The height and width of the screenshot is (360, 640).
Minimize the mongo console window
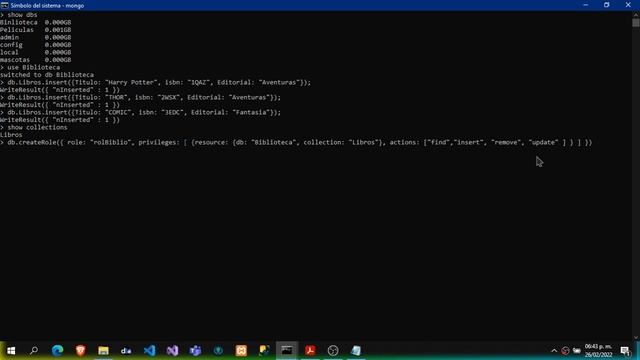tap(586, 5)
